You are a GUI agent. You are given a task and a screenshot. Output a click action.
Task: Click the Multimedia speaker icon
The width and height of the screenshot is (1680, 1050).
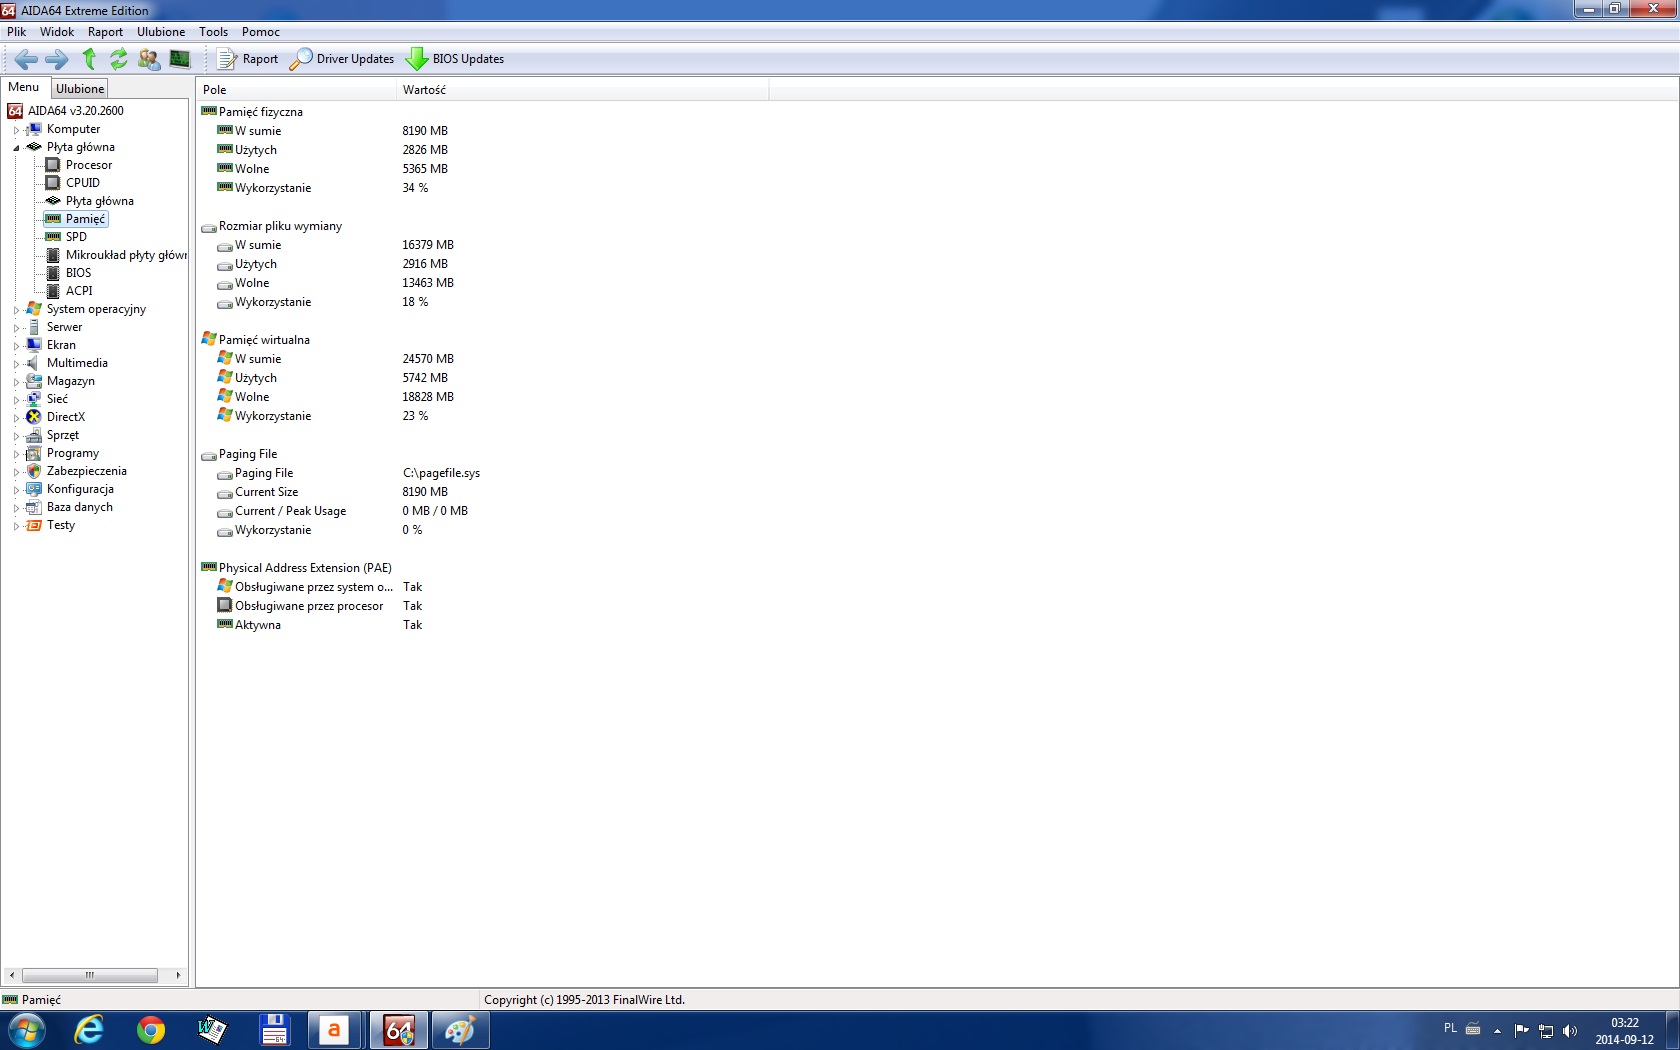pos(34,363)
